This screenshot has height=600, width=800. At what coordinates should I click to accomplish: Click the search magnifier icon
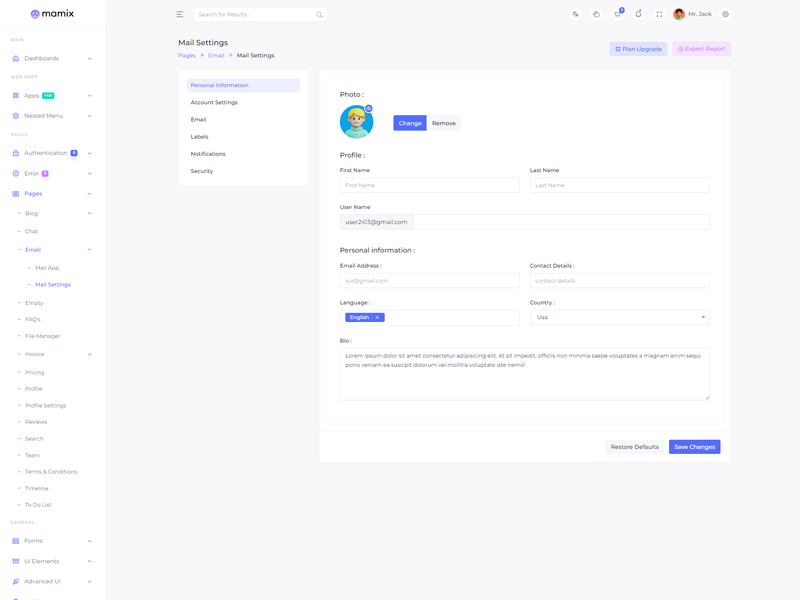click(x=319, y=15)
